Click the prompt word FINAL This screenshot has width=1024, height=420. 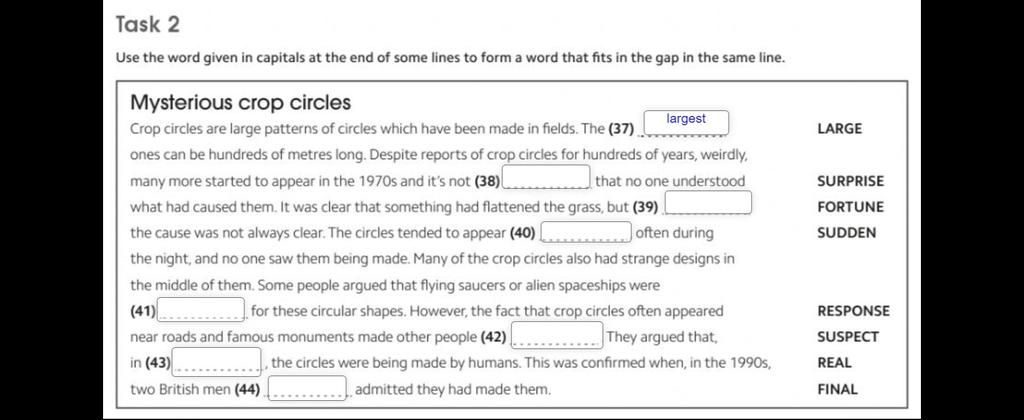click(x=837, y=389)
